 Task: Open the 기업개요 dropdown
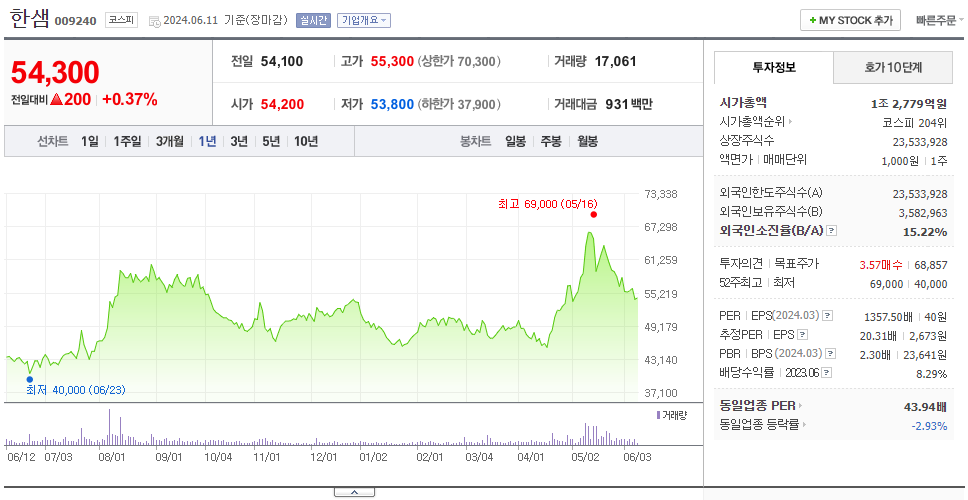point(364,20)
